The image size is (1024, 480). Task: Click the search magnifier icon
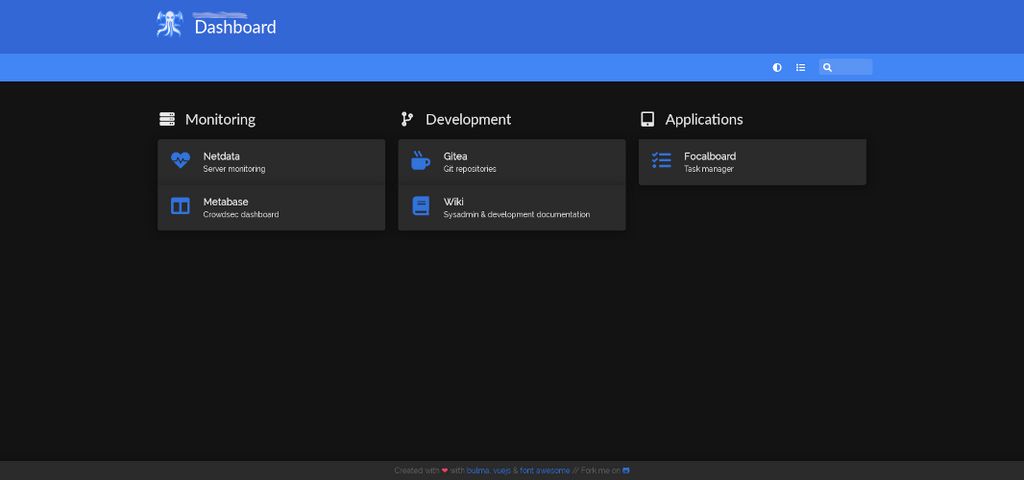(828, 67)
